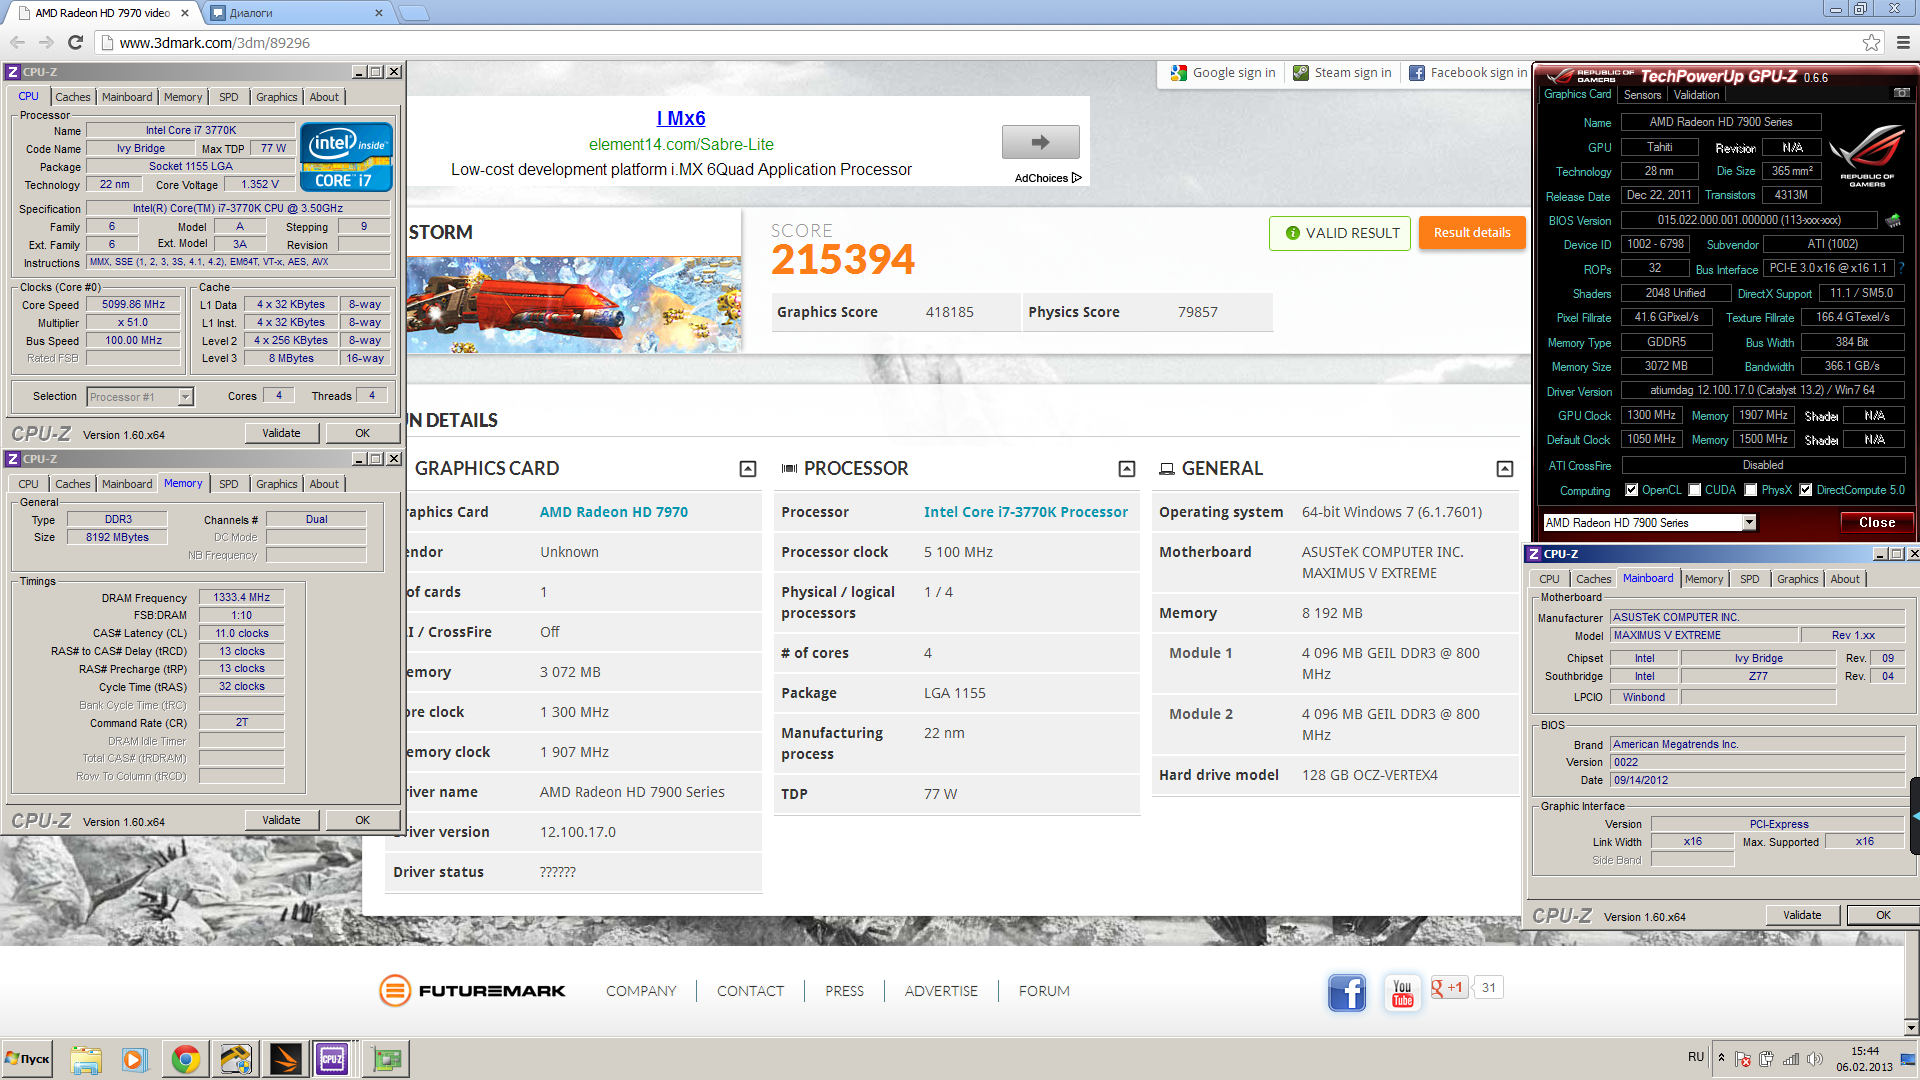Bookmark the page with the star icon
The width and height of the screenshot is (1920, 1080).
(1871, 42)
